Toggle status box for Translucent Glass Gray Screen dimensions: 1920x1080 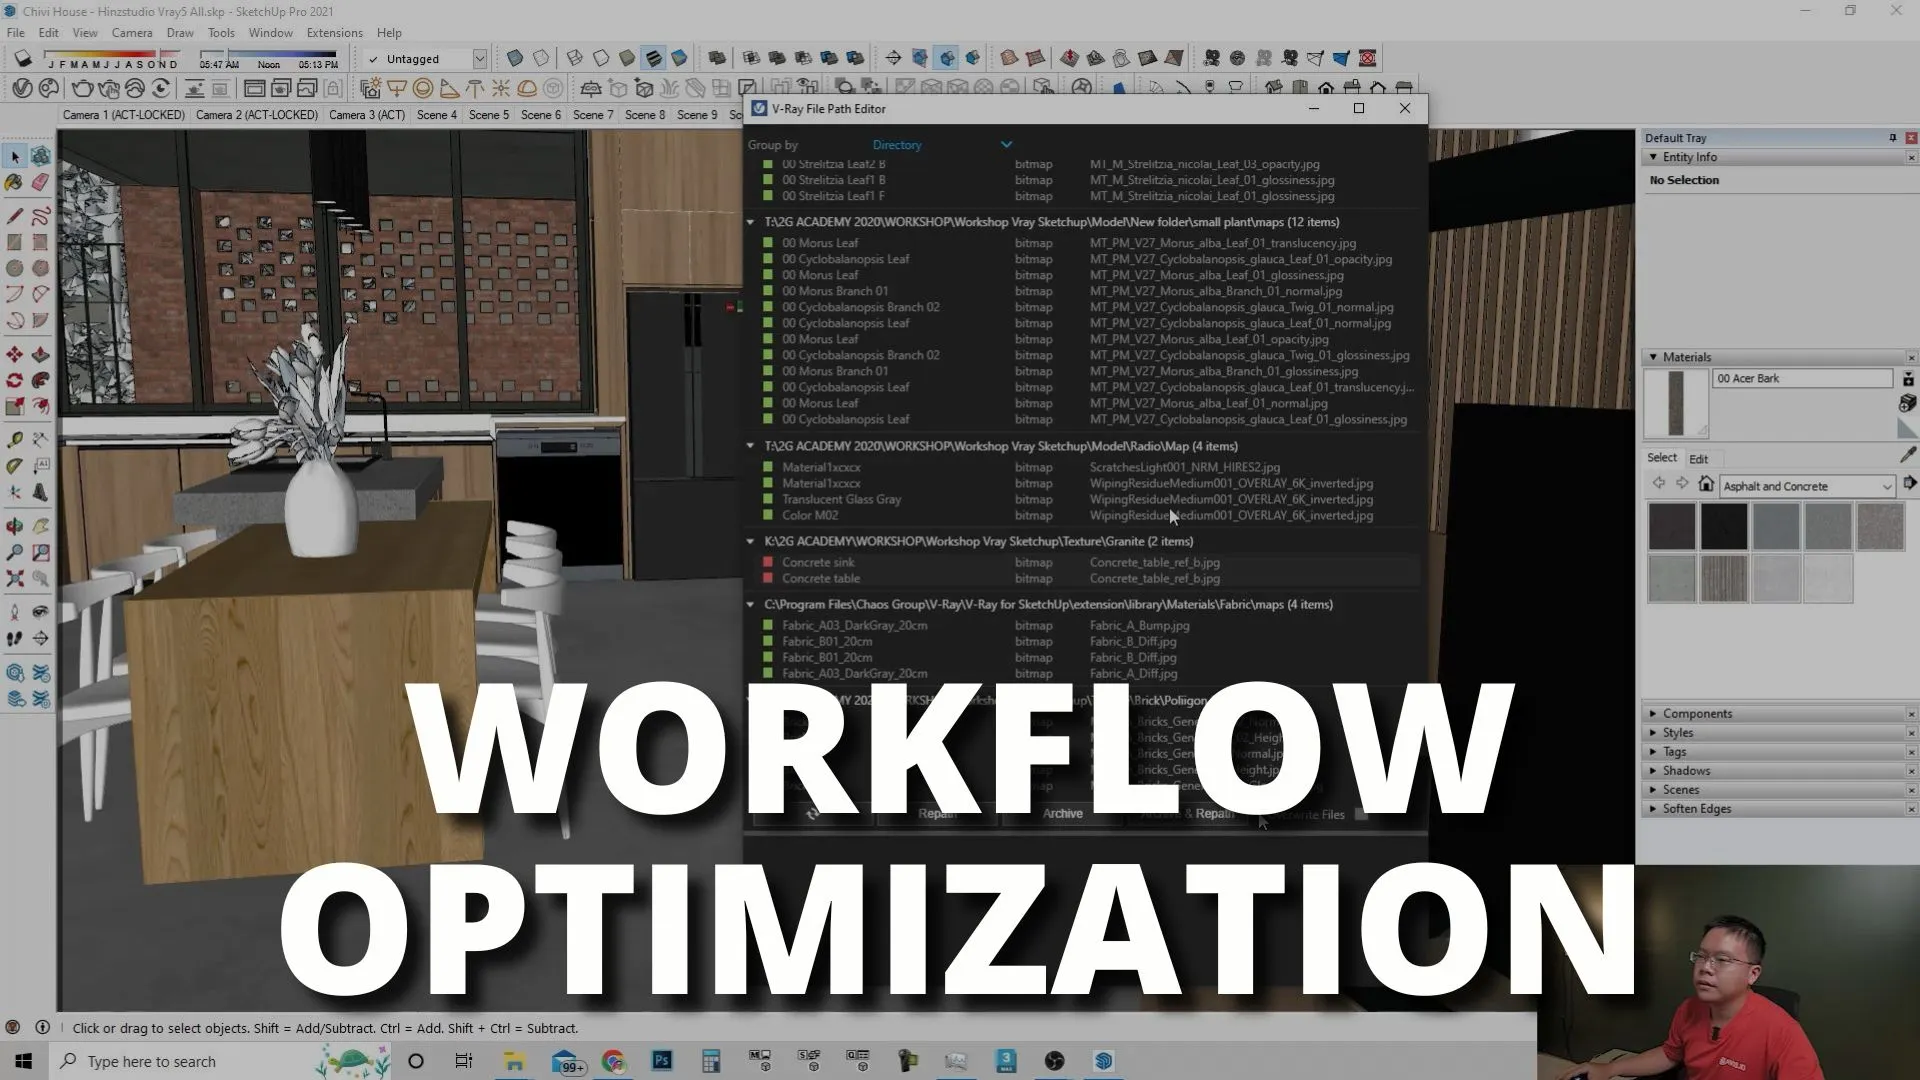[x=768, y=499]
